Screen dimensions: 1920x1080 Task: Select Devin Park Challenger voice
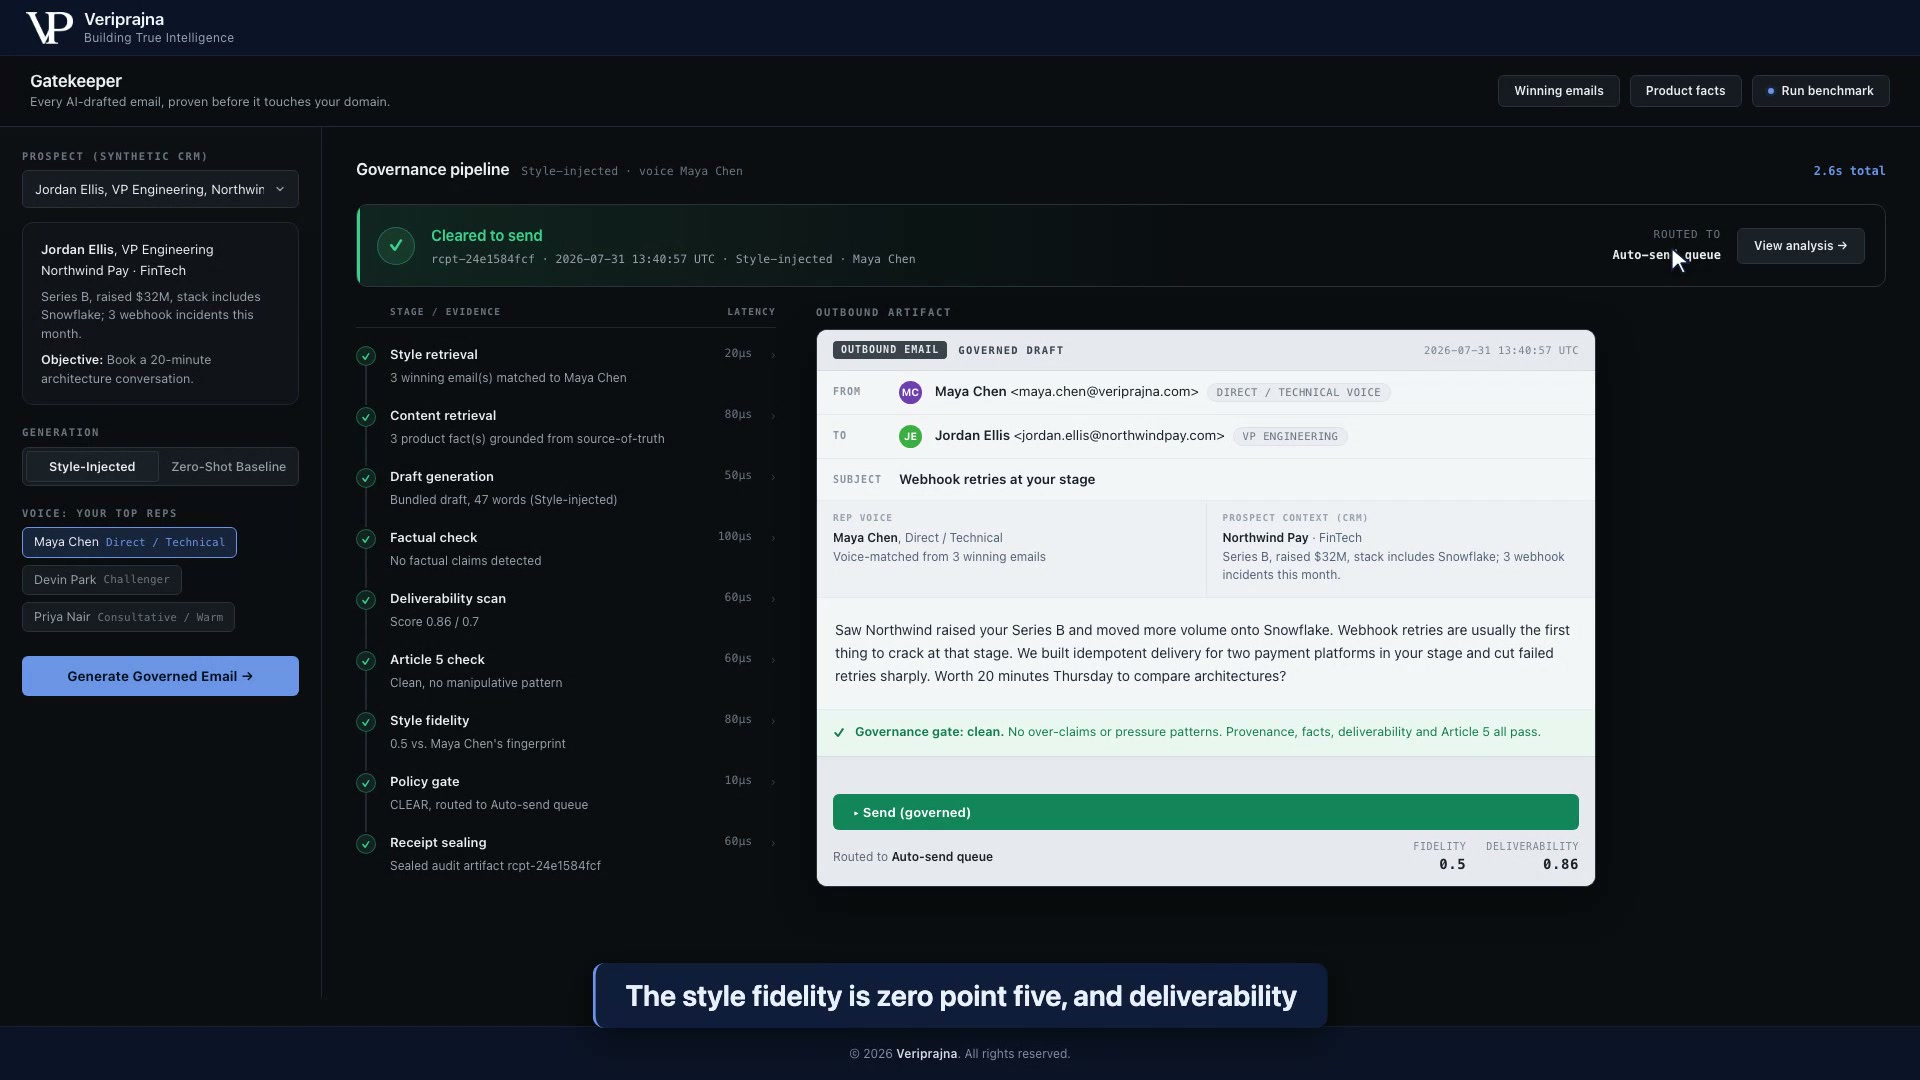coord(102,580)
